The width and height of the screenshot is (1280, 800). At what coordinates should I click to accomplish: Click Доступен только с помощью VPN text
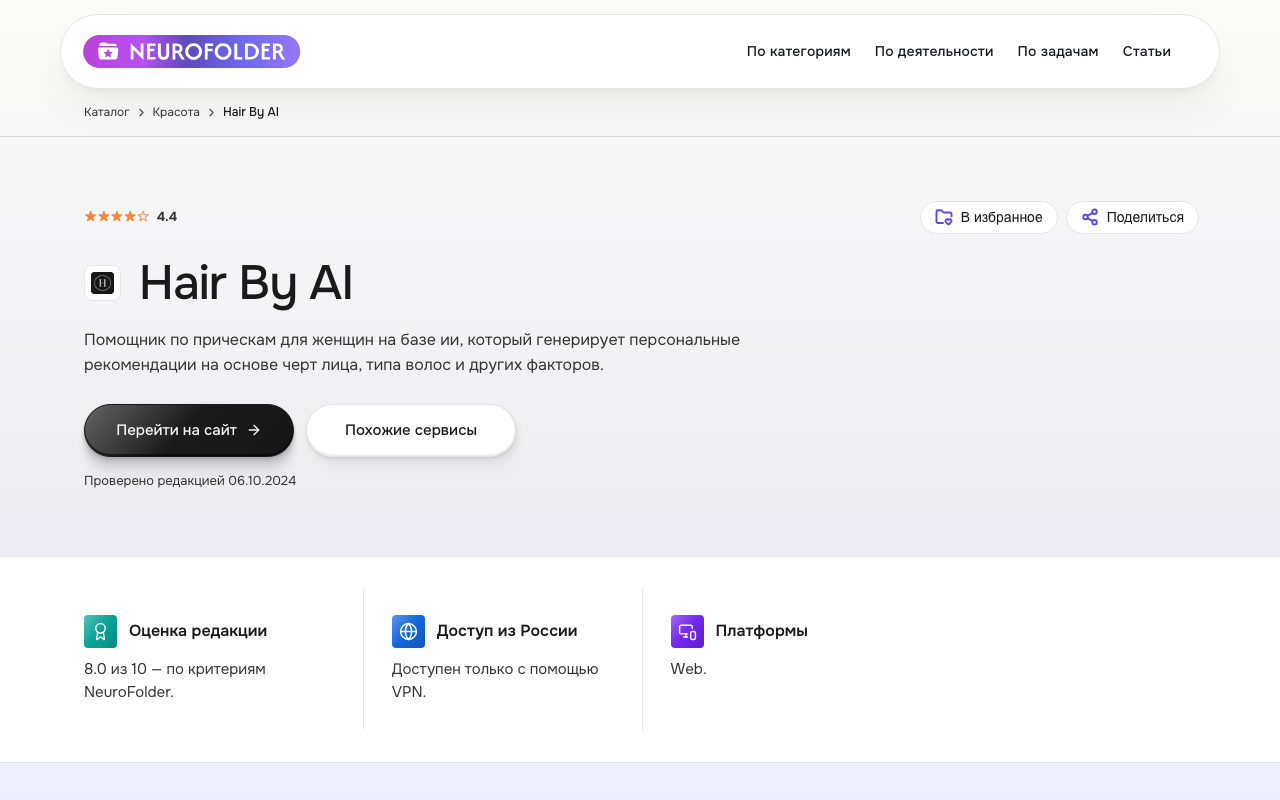pyautogui.click(x=495, y=680)
